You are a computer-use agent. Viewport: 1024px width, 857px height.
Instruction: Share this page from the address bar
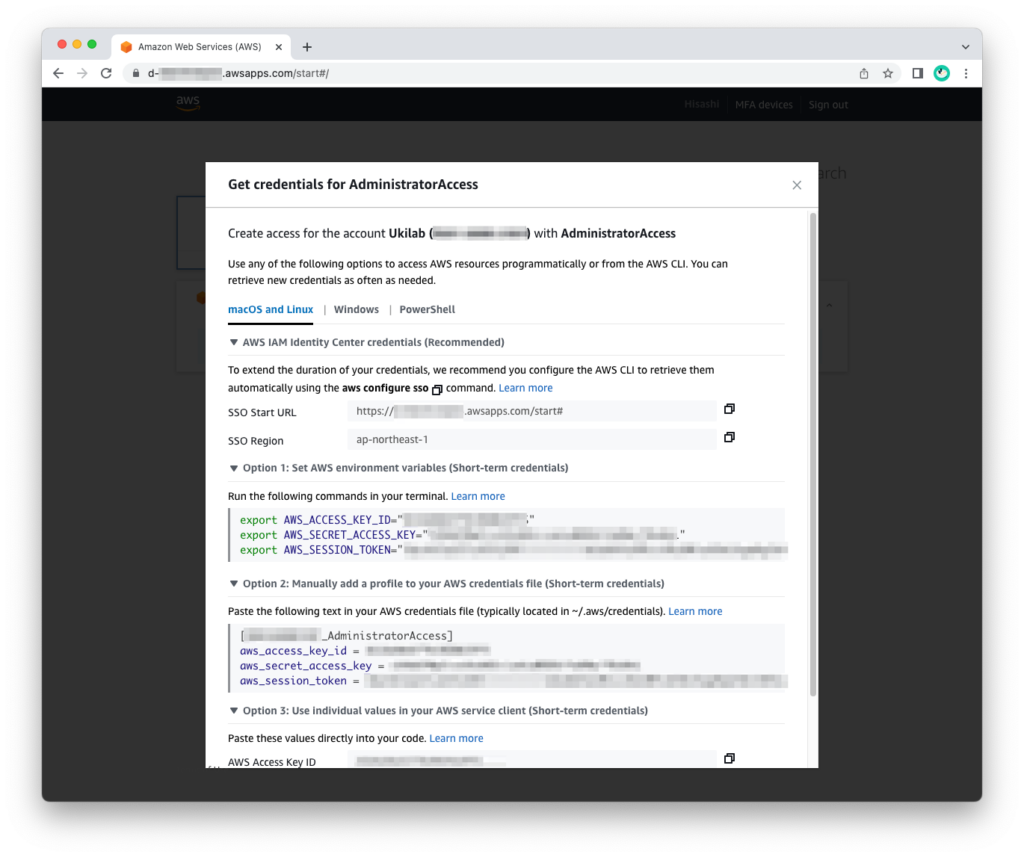[864, 73]
